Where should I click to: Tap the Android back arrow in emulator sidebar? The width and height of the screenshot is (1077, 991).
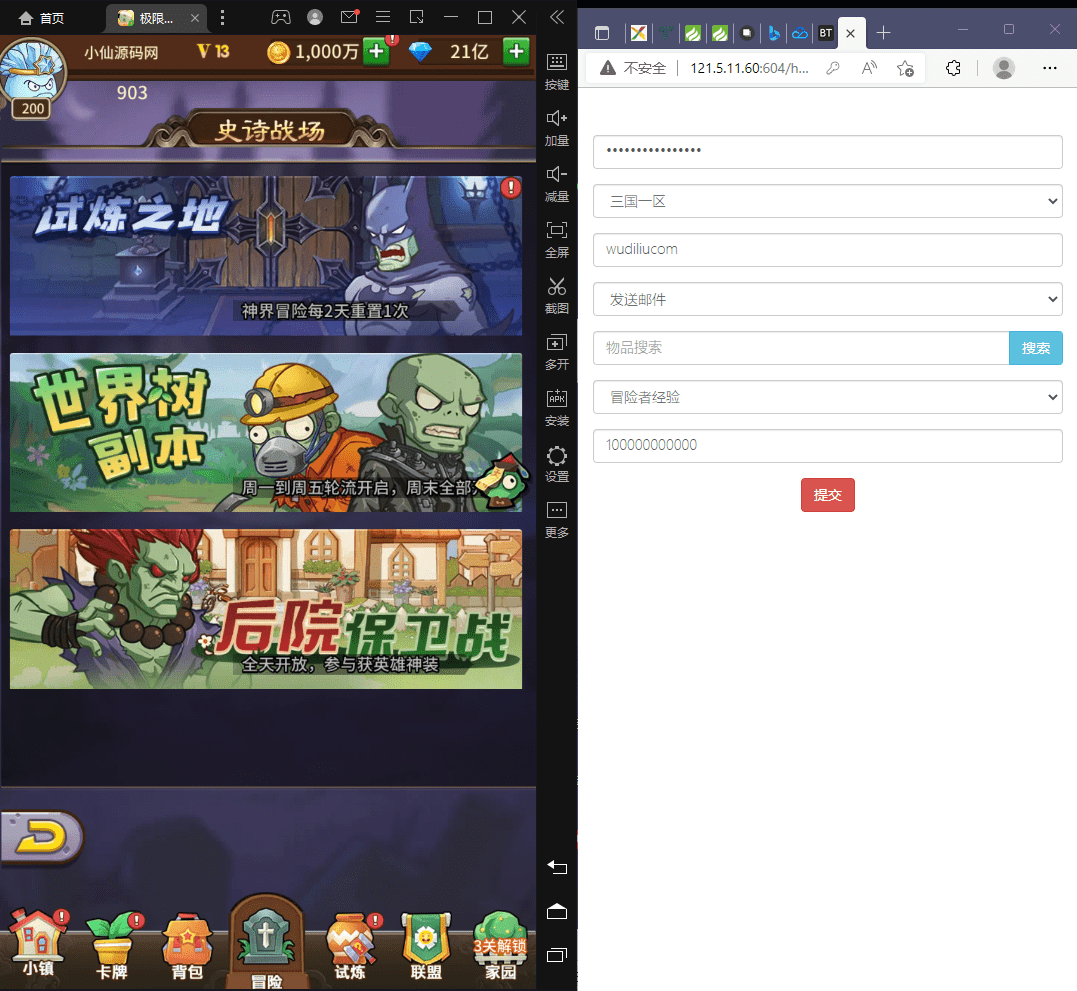pyautogui.click(x=556, y=867)
